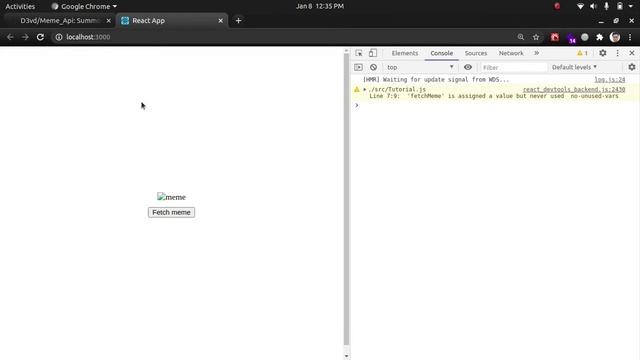
Task: Open the Extensions puzzle menu
Action: [600, 37]
